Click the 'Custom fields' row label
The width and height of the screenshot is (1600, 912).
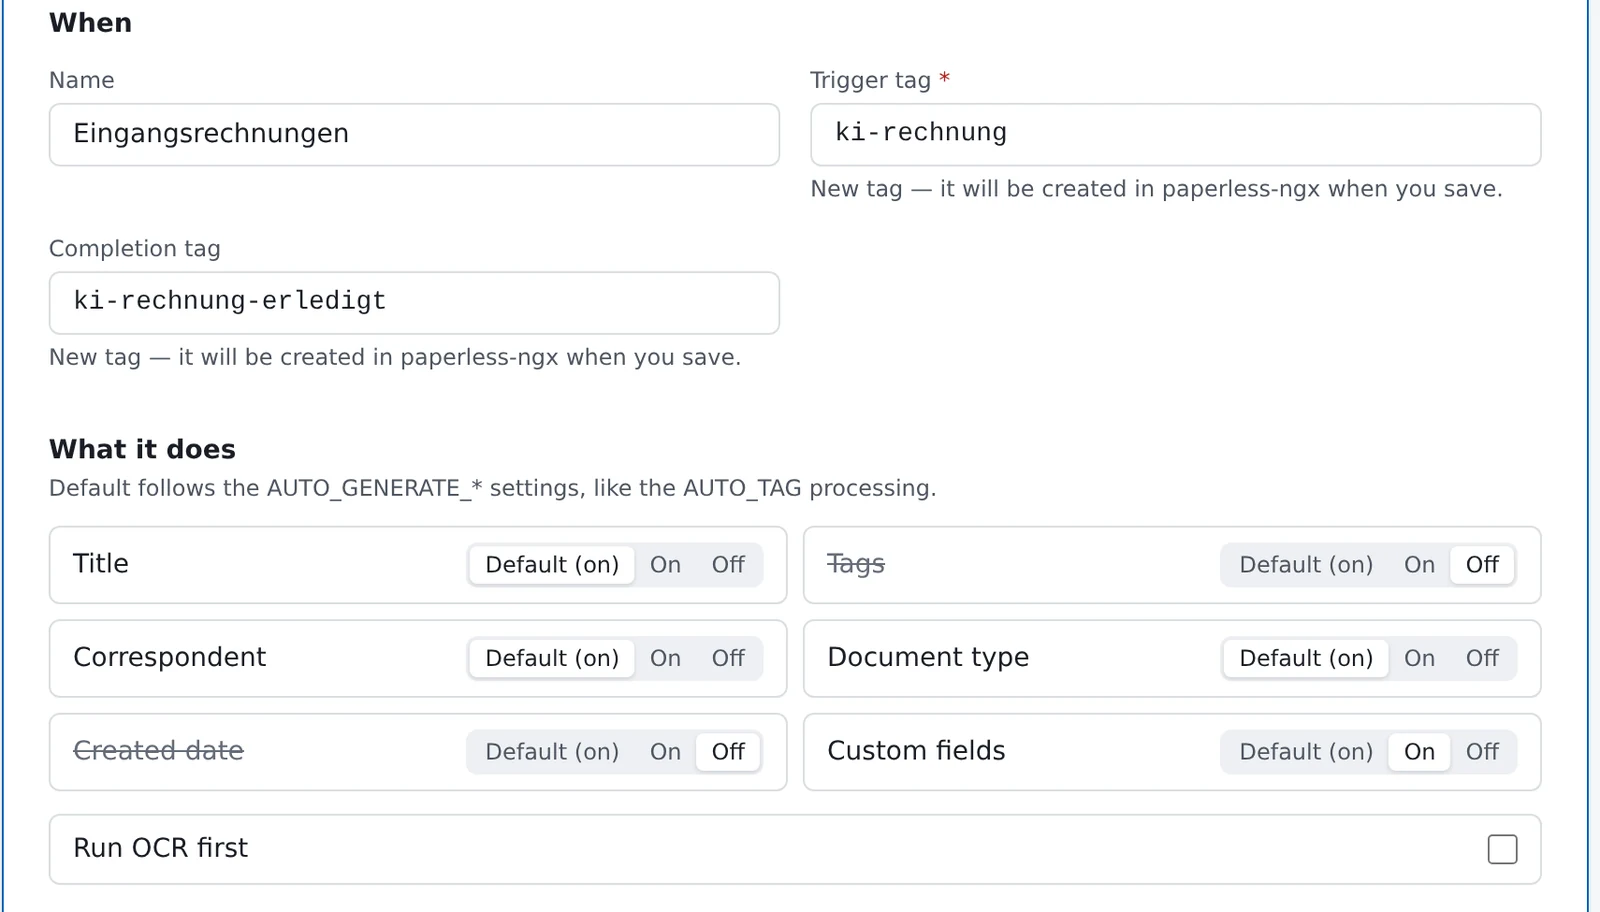pos(916,750)
